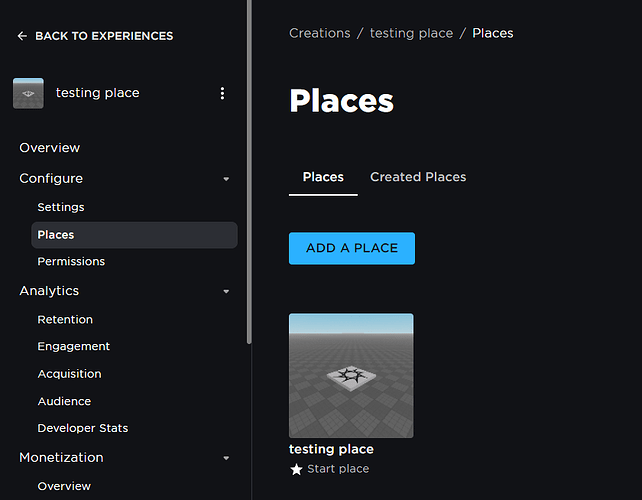Click the back arrow icon beside Back to Experiences
The height and width of the screenshot is (500, 642).
click(22, 36)
